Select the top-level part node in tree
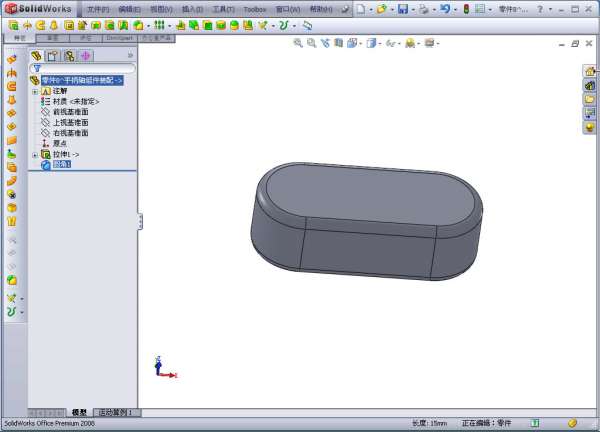Screen dimensions: 600x432 82,80
